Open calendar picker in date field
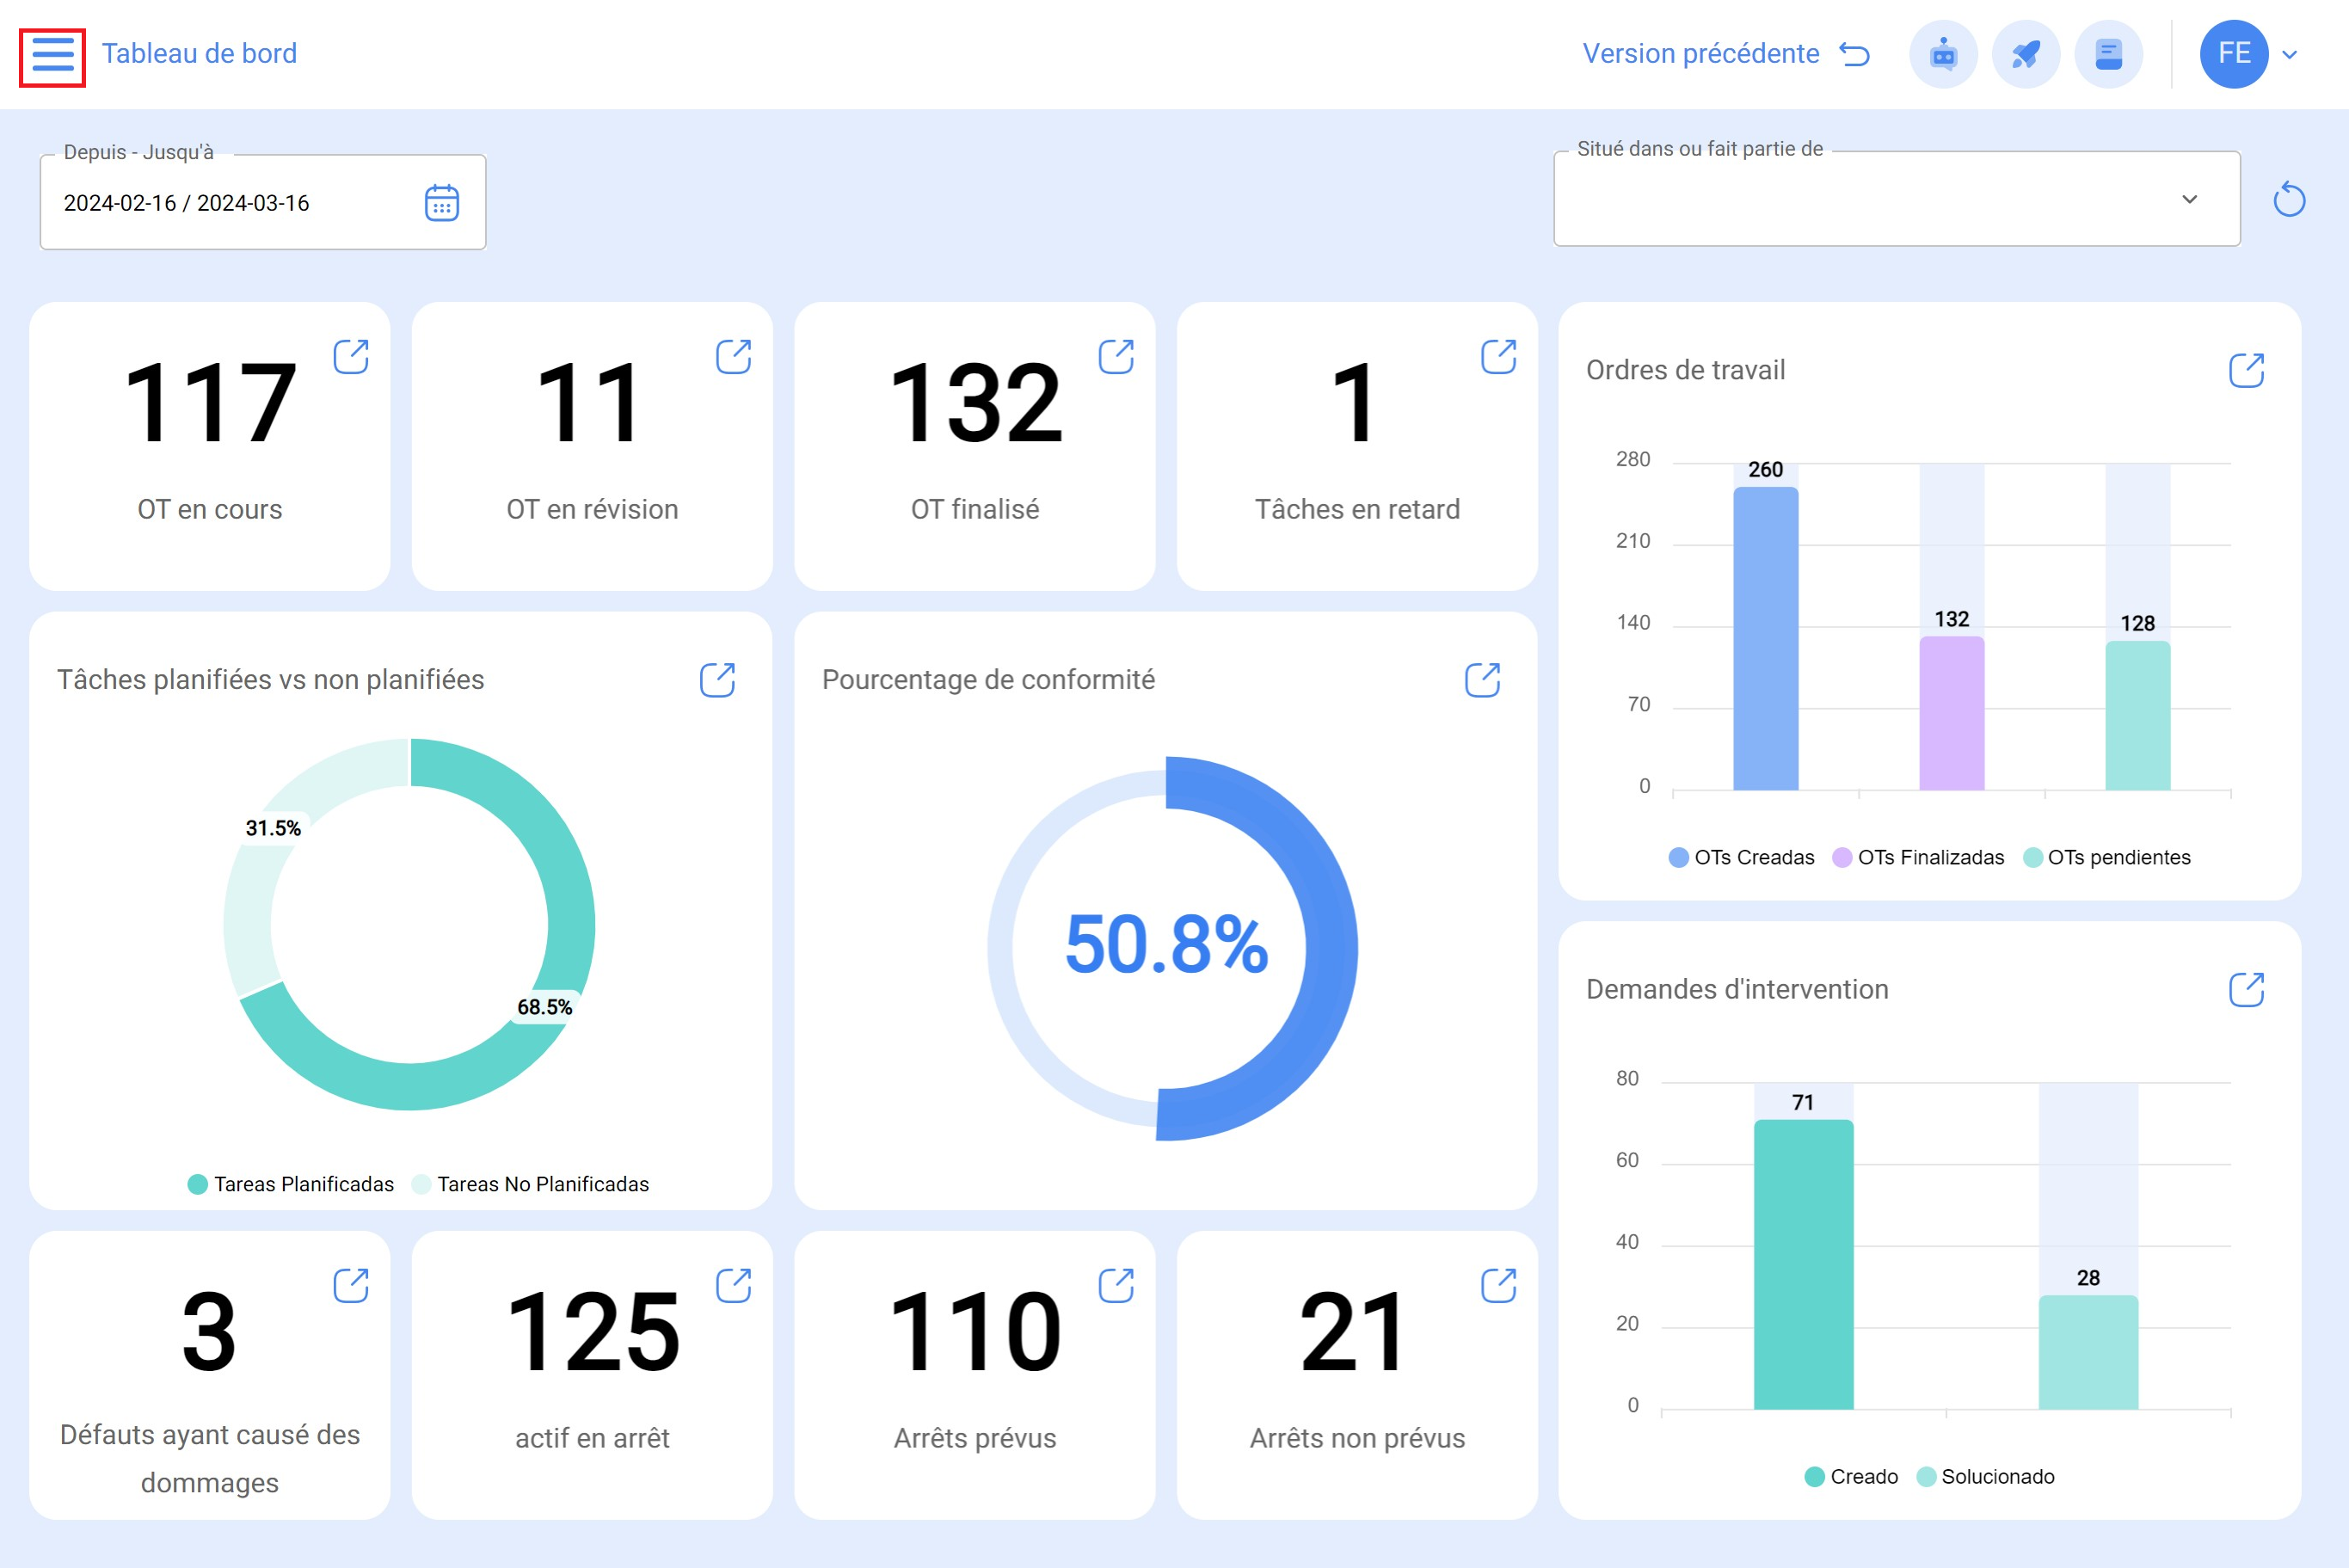Screen dimensions: 2349x1568 [x=441, y=203]
